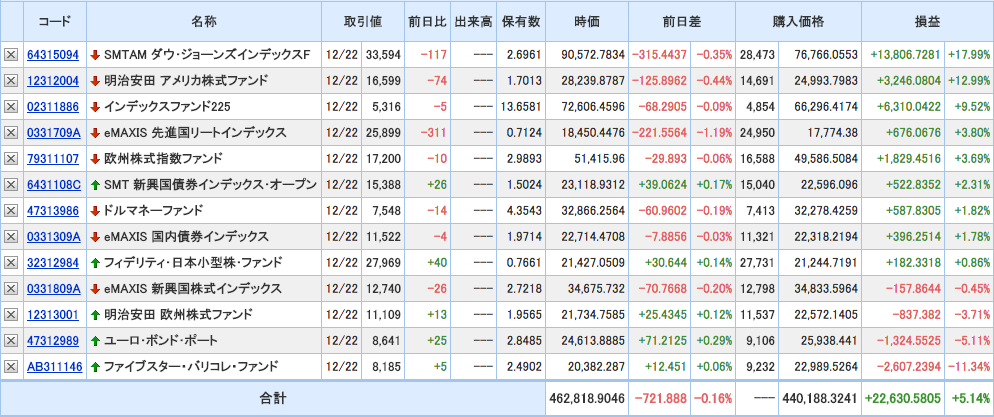Open fund code link 12313001
Image resolution: width=994 pixels, height=417 pixels.
click(x=53, y=314)
